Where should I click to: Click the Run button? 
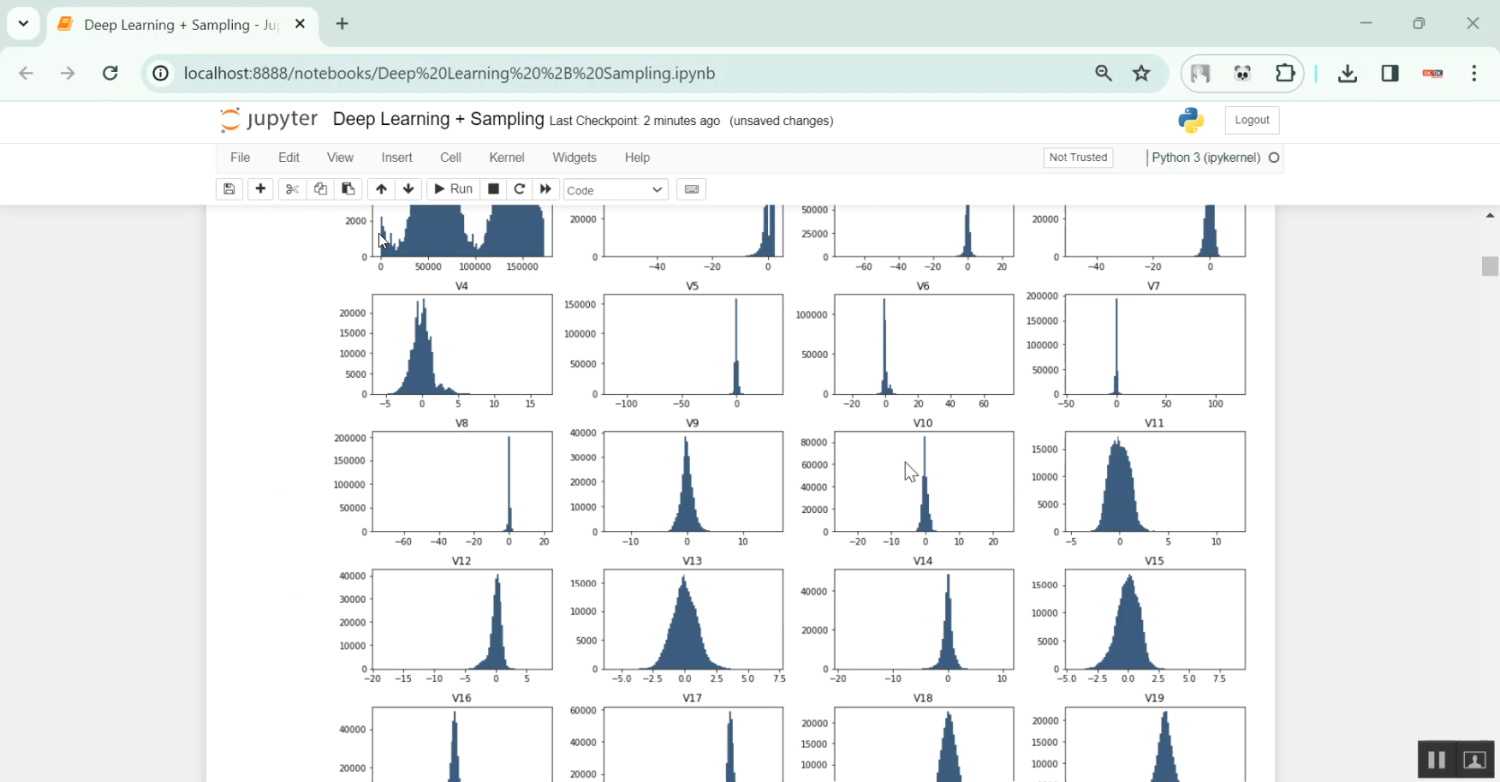[451, 189]
